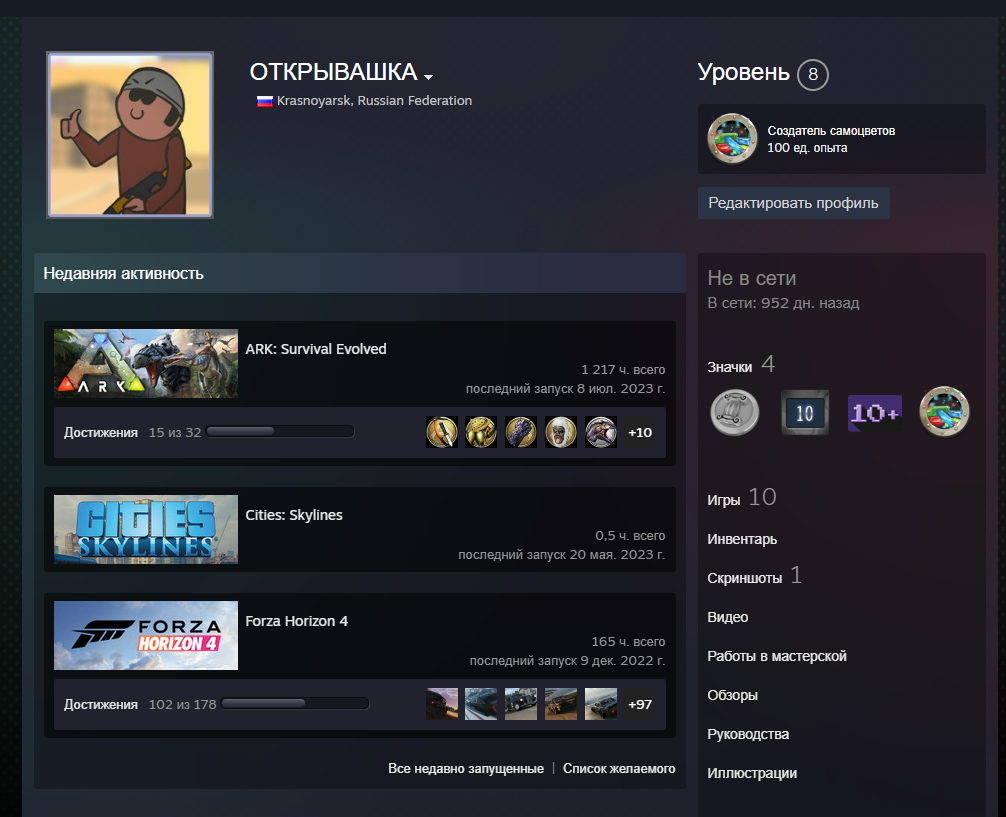Expand the +10 ARK achievements
The height and width of the screenshot is (817, 1006).
(640, 432)
